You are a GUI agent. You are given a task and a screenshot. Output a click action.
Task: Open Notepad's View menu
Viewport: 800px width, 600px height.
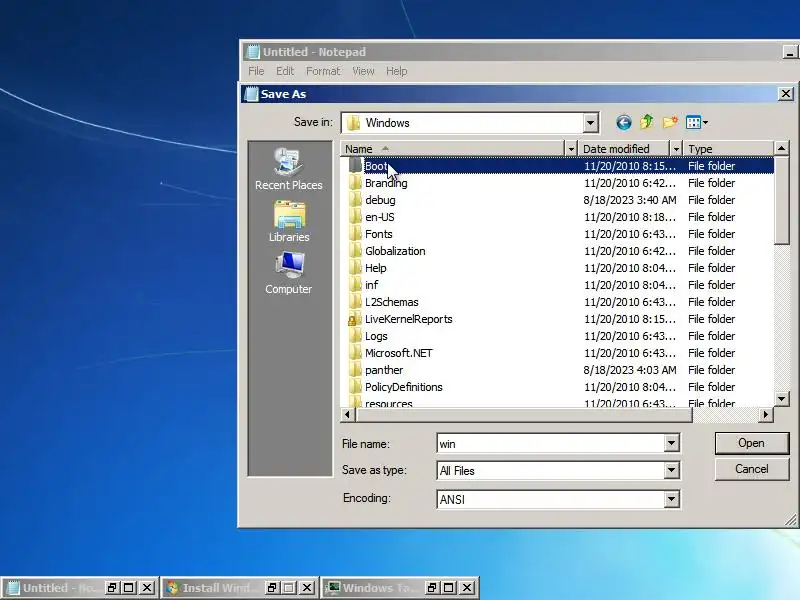[x=363, y=71]
